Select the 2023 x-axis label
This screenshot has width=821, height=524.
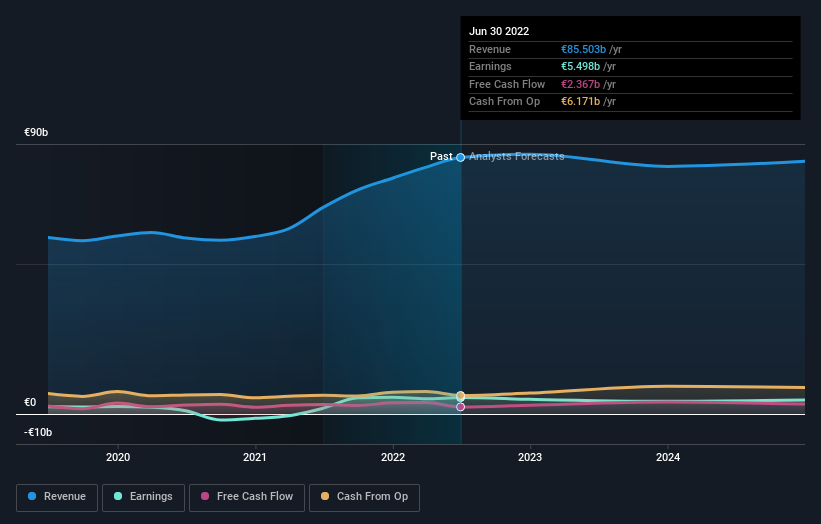[530, 457]
